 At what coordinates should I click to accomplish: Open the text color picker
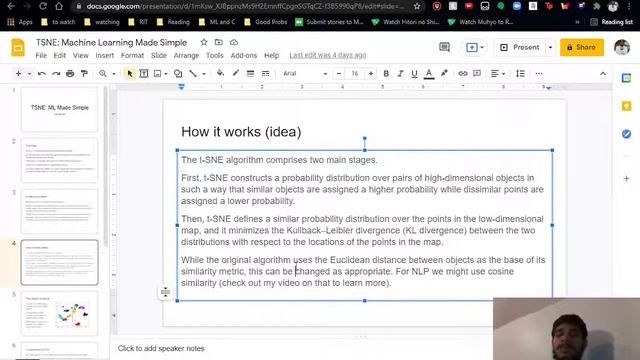pos(429,73)
